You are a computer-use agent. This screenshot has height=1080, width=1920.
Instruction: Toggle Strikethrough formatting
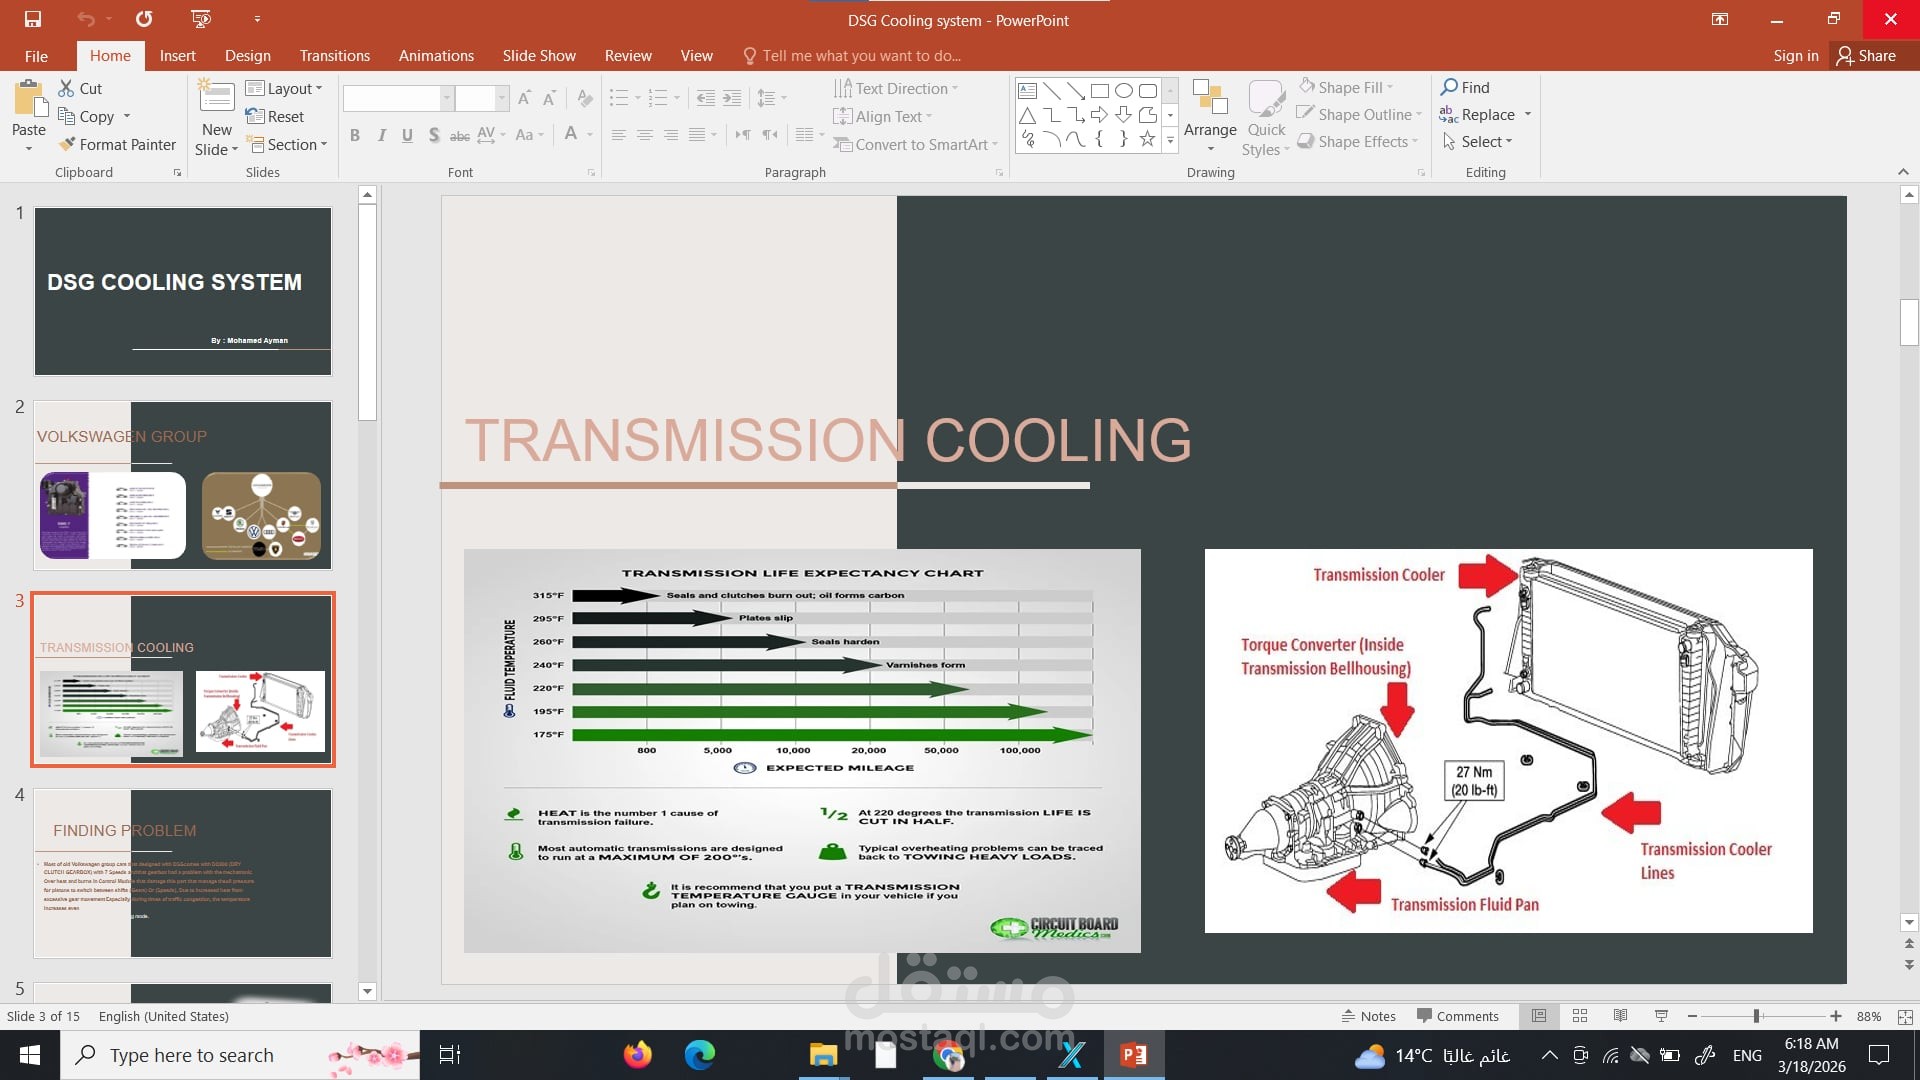pos(459,135)
